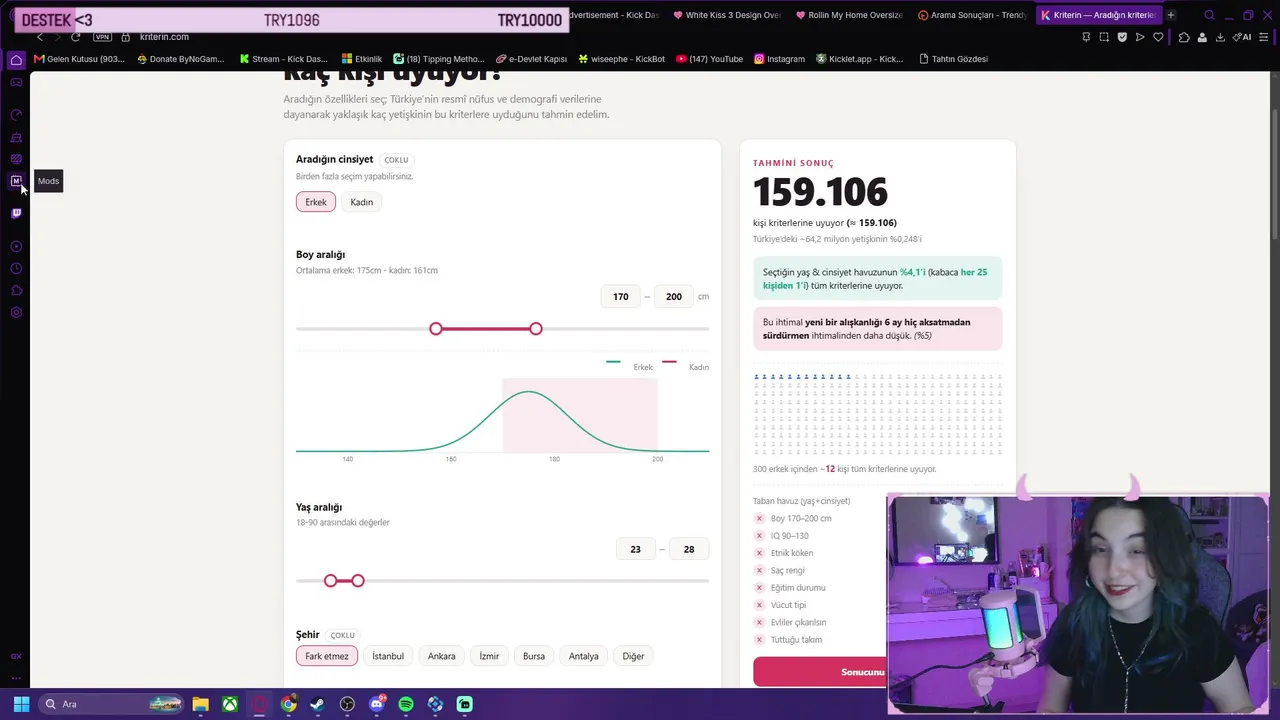The image size is (1280, 720).
Task: Open History clock icon in the sidebar
Action: coord(16,268)
